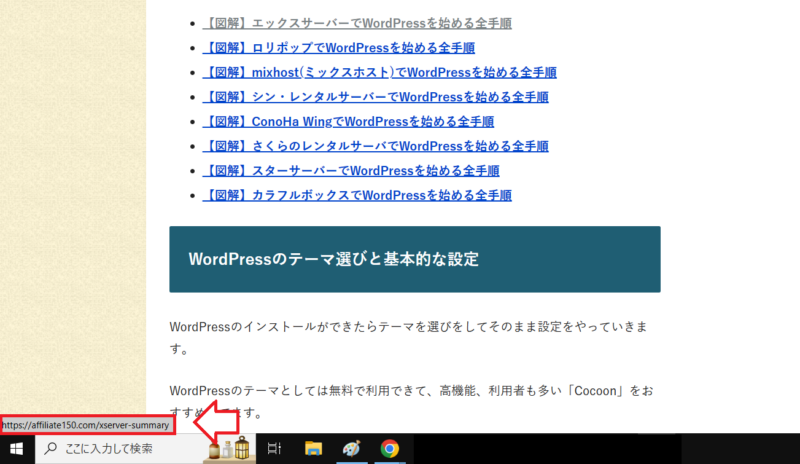This screenshot has width=800, height=464.
Task: Open the エックスサーバー WordPress guide link
Action: (x=357, y=23)
